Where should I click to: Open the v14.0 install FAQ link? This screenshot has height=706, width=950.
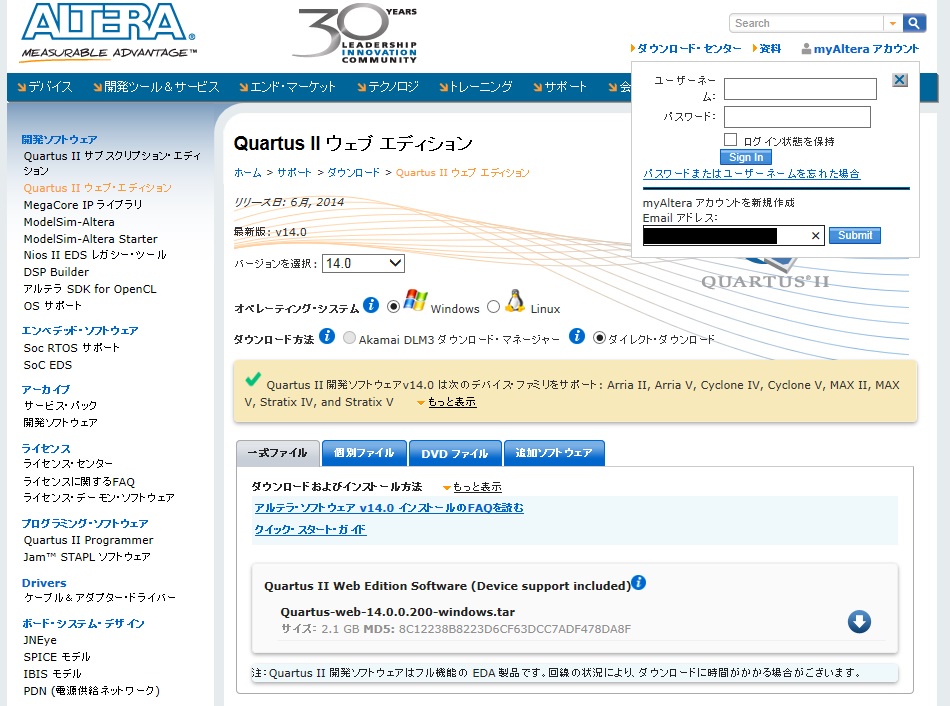[389, 508]
